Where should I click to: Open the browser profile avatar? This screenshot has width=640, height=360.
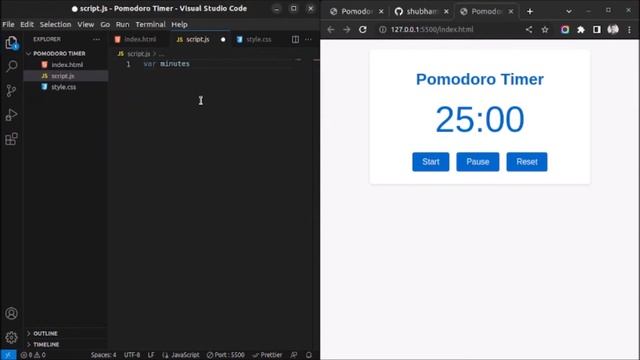pos(613,29)
